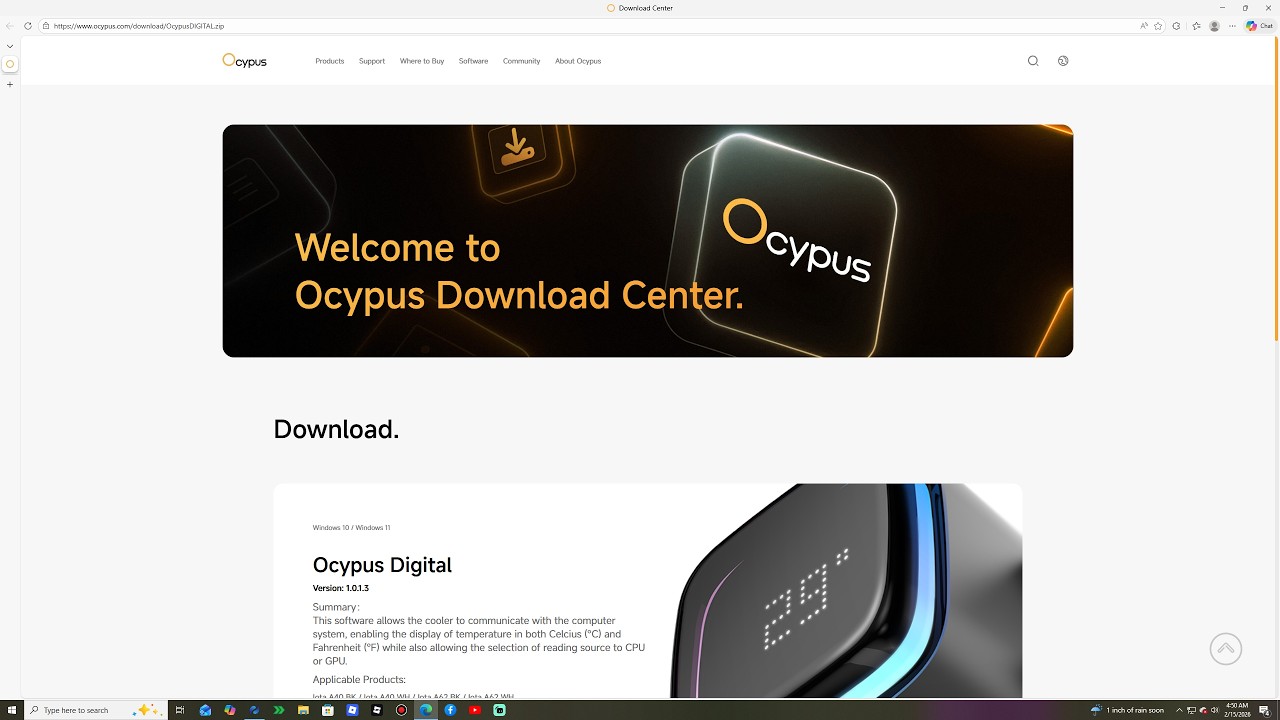Open the language globe icon

(x=1063, y=61)
